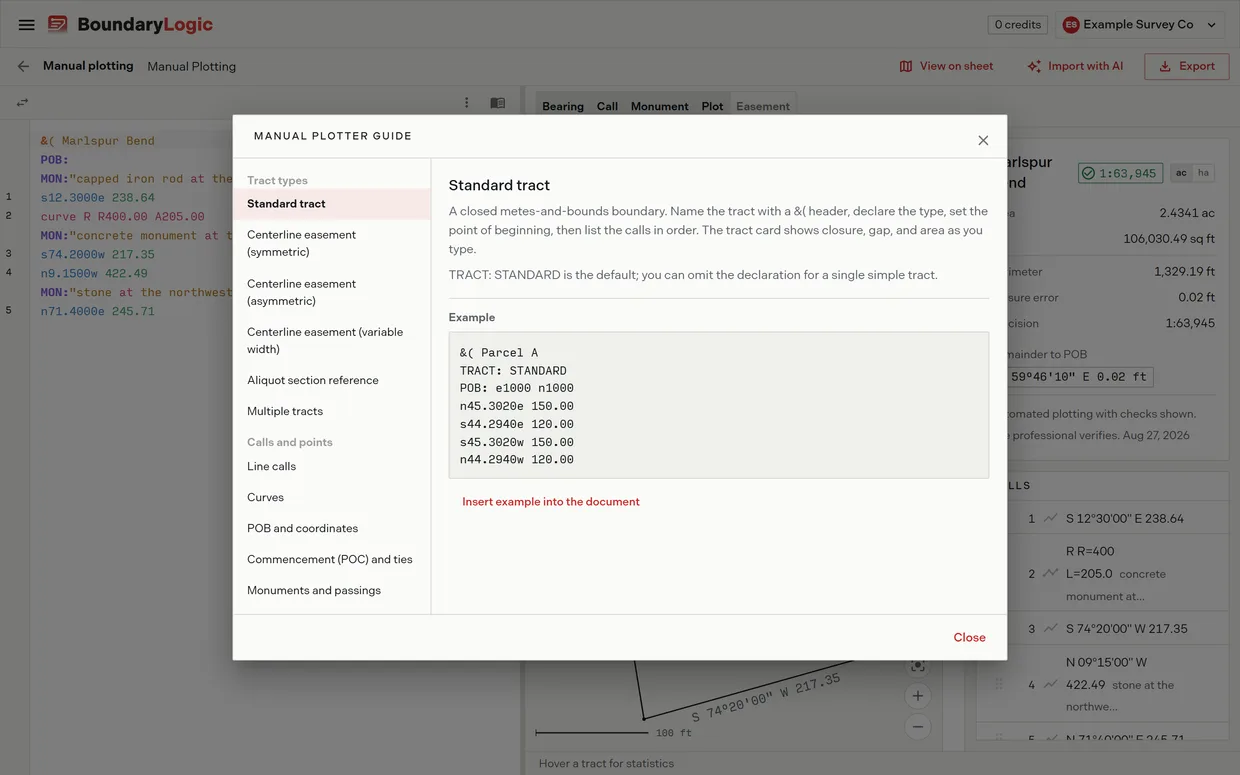
Task: Open the editor three-dot options menu
Action: [466, 103]
